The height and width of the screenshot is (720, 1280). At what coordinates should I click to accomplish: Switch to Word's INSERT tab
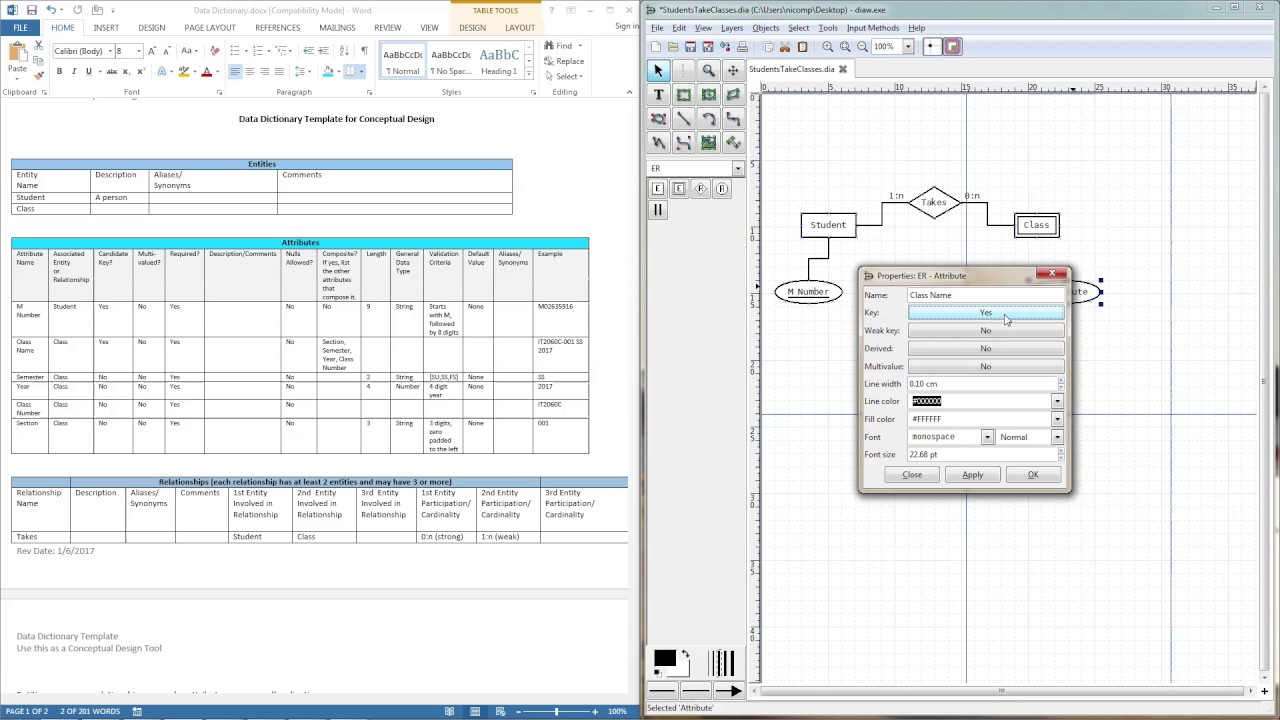click(x=106, y=28)
